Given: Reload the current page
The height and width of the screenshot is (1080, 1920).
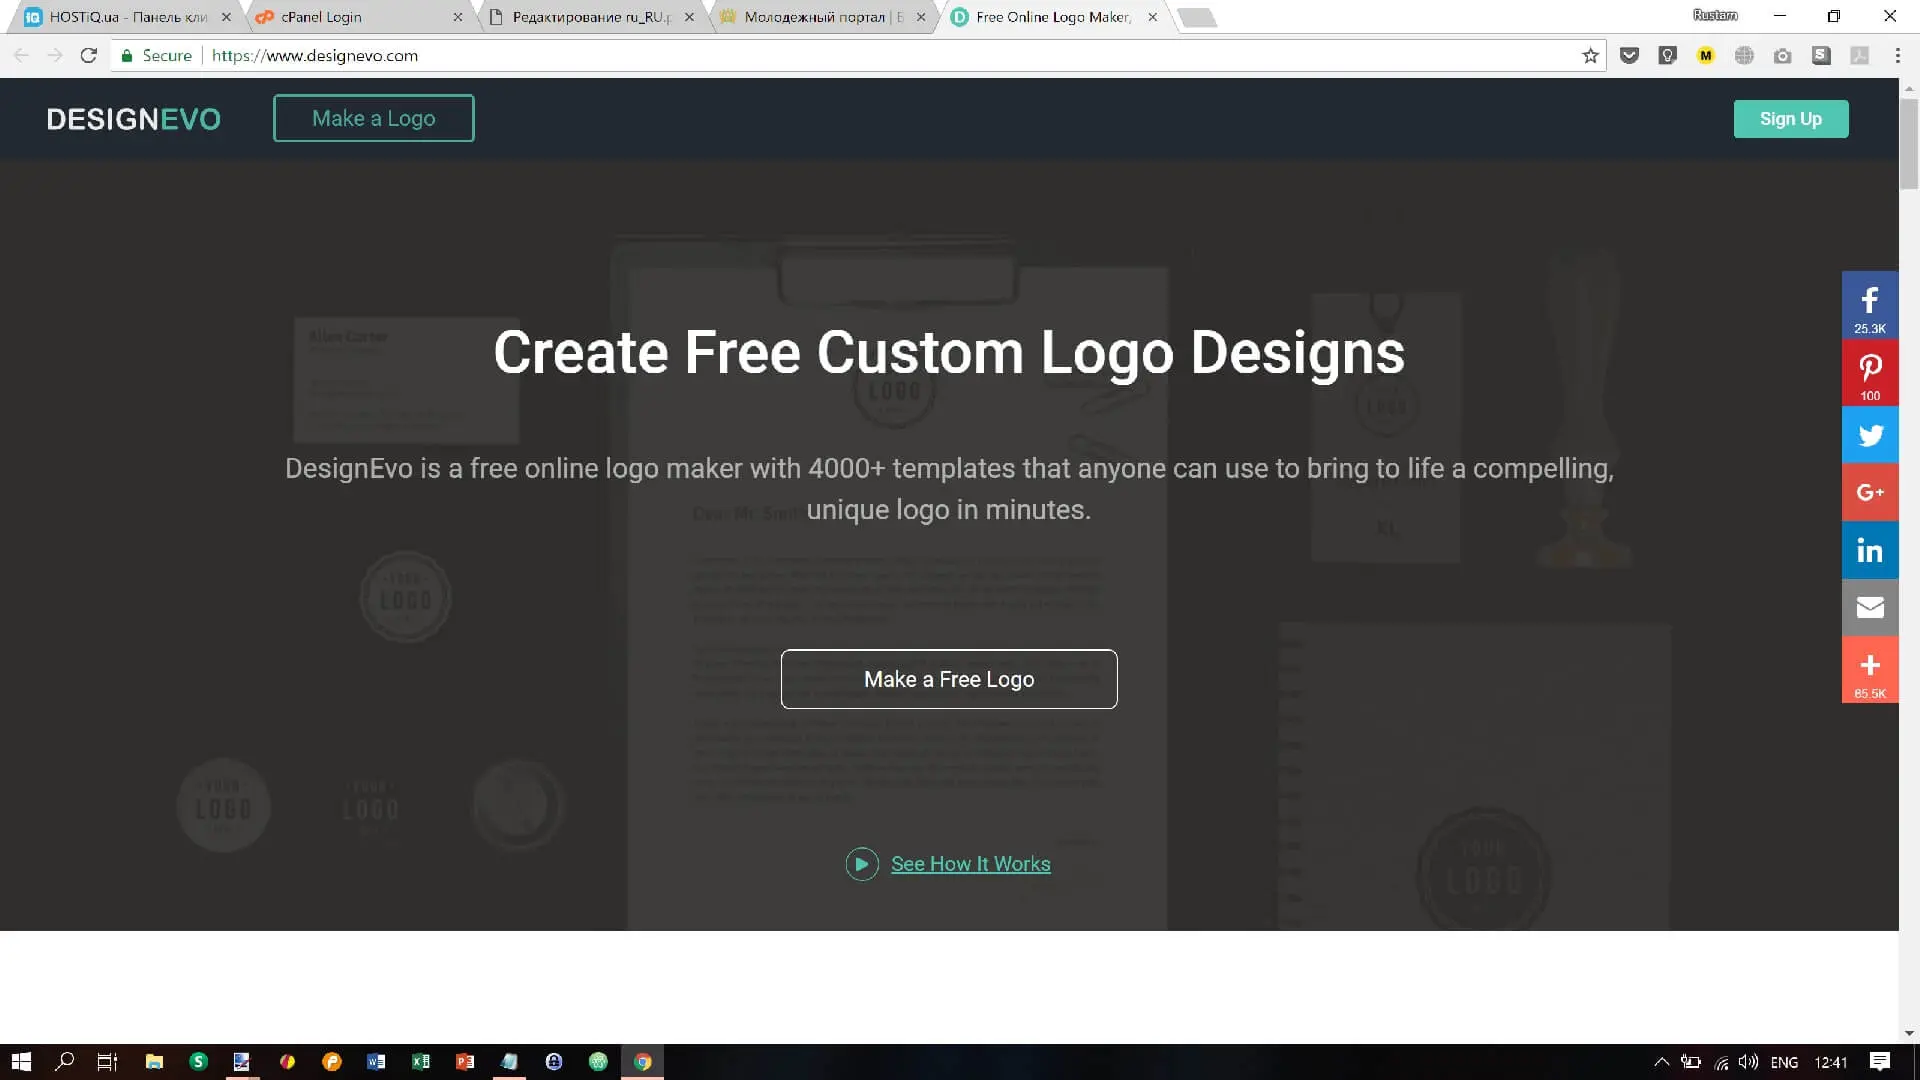Looking at the screenshot, I should click(x=89, y=56).
